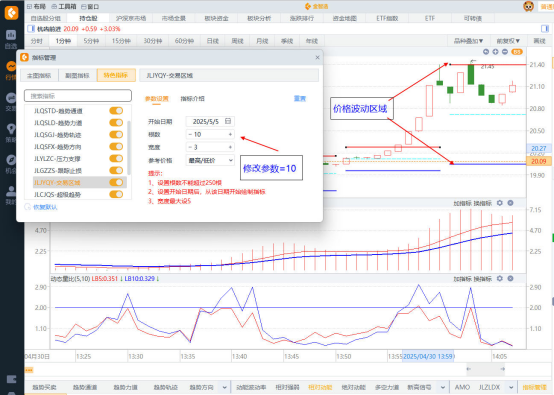Click the close-circle icon of lower sub-chart
The height and width of the screenshot is (395, 554).
click(x=511, y=278)
